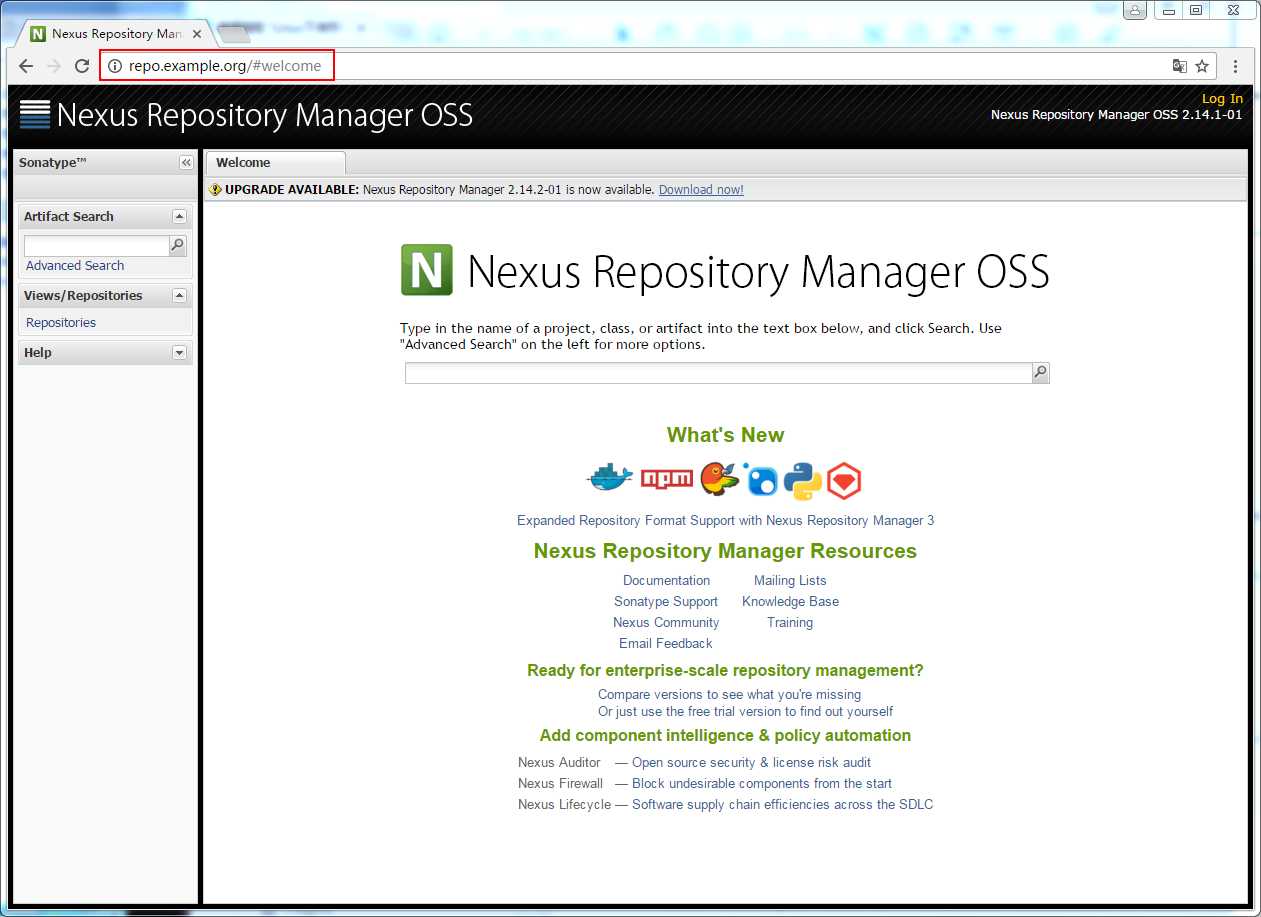1261x917 pixels.
Task: Open the Email Feedback link
Action: tap(666, 643)
